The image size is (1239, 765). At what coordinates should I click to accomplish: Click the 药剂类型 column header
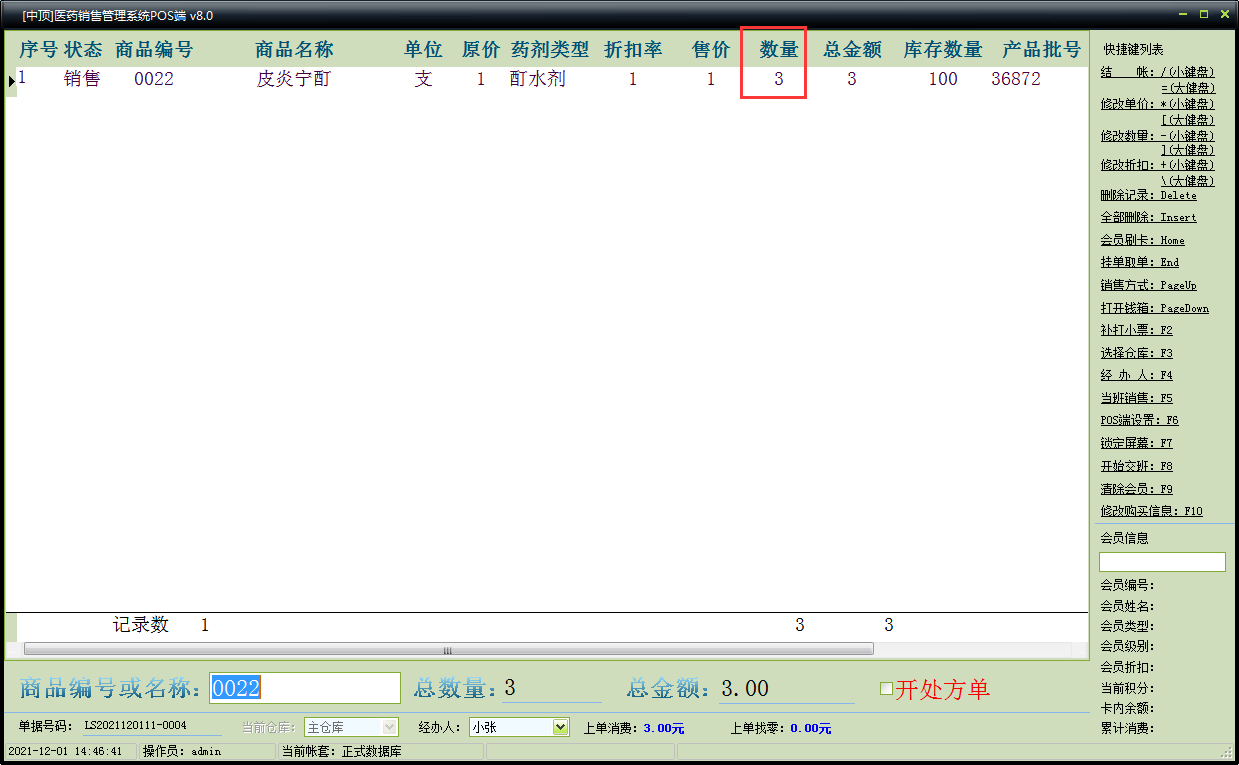click(x=550, y=50)
